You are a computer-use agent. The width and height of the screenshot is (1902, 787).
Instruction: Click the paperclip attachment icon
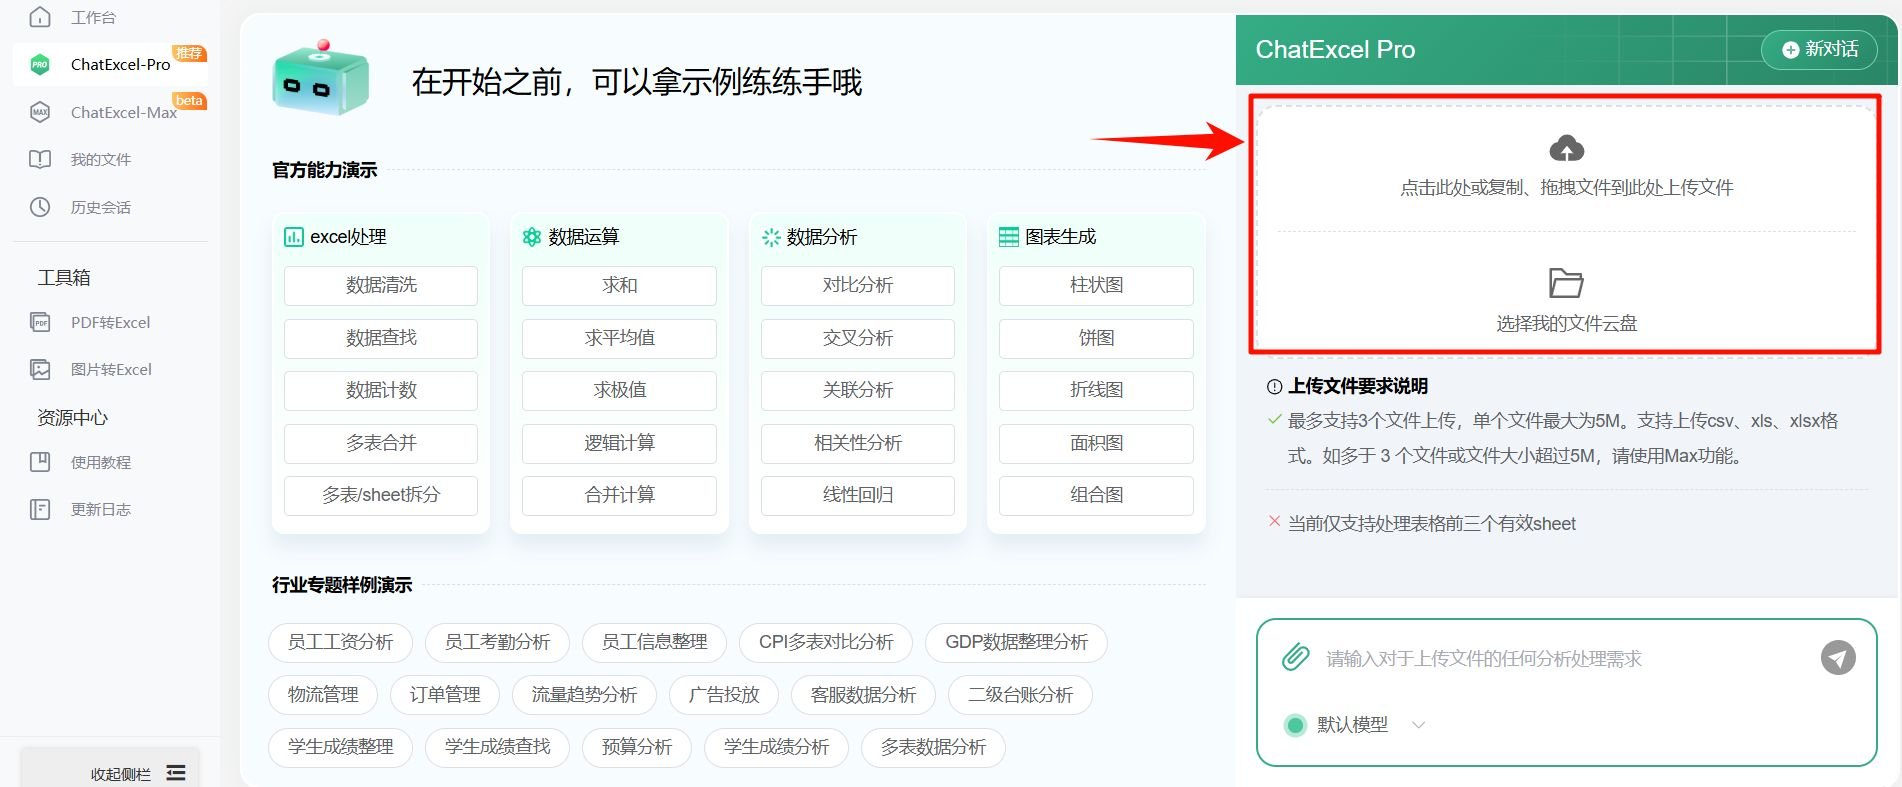(x=1295, y=657)
